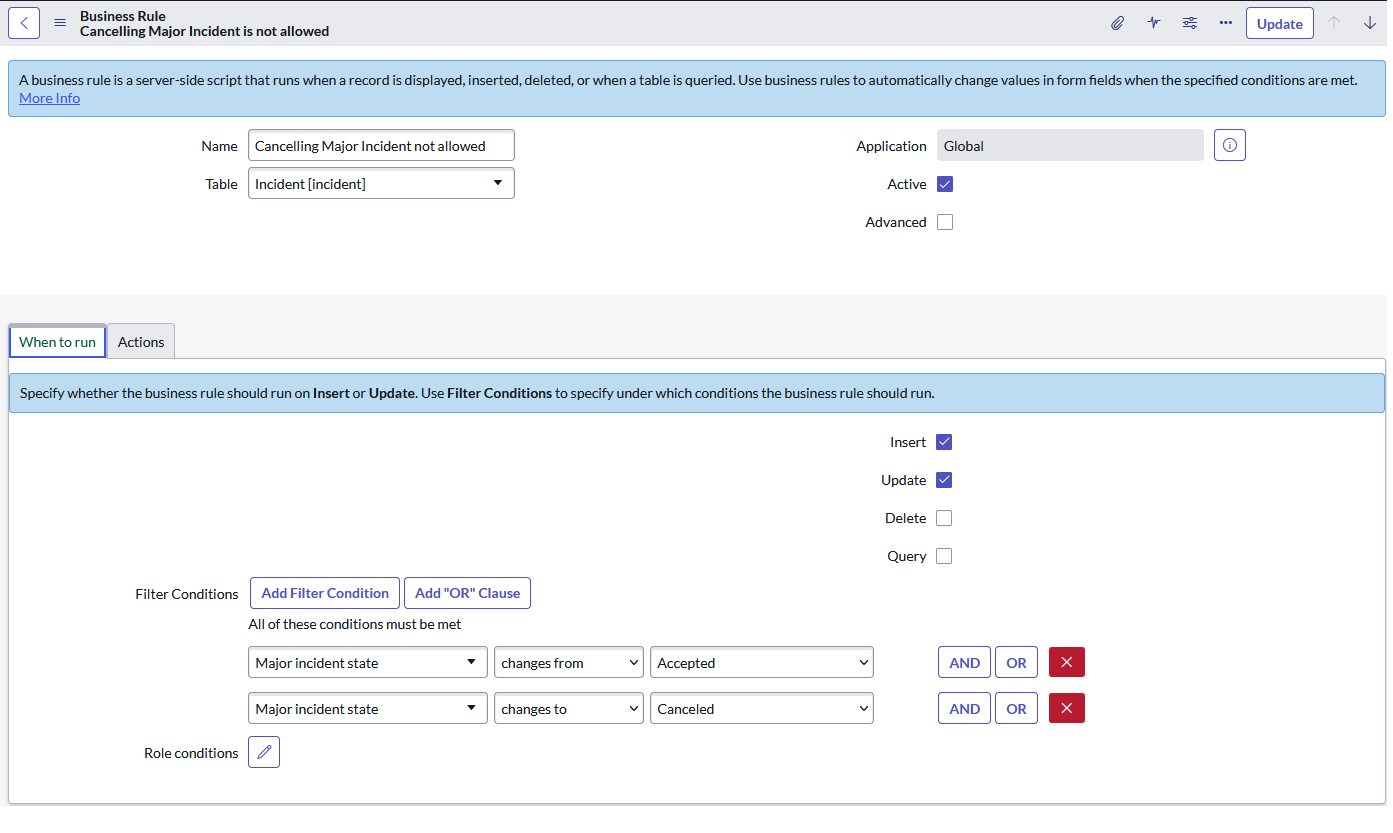
Task: Switch to the Actions tab
Action: [140, 341]
